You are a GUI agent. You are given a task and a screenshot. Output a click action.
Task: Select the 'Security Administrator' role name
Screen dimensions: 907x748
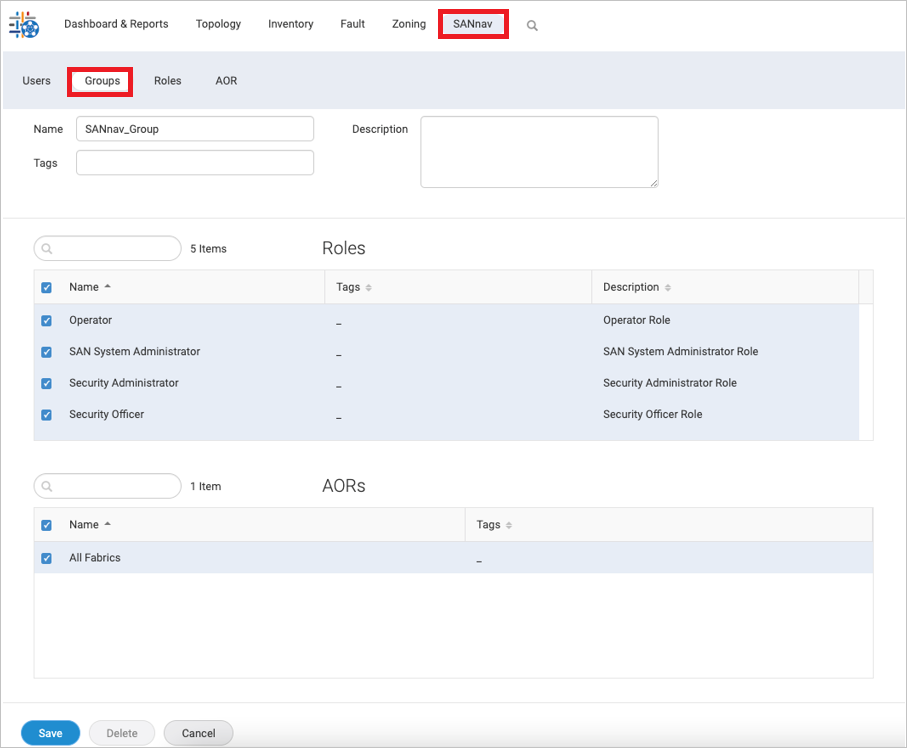pos(124,382)
